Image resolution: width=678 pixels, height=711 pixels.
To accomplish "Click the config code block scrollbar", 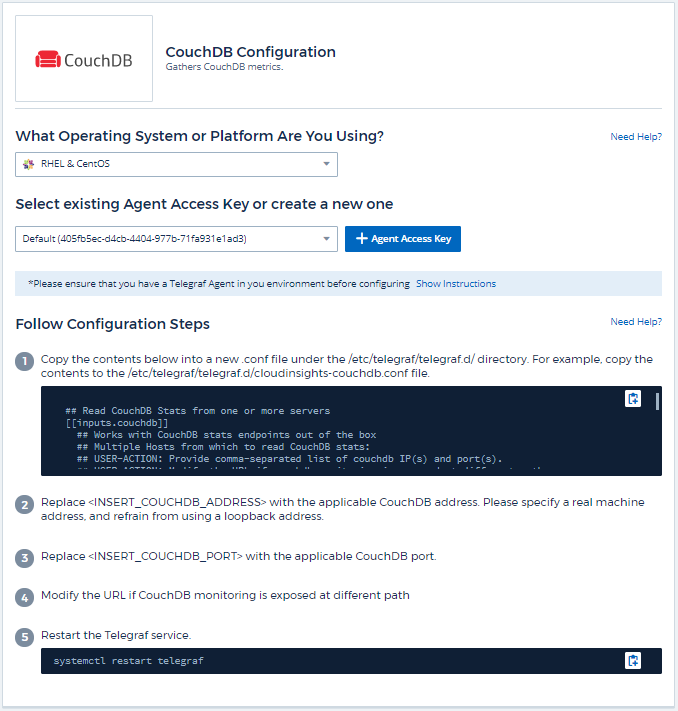I will click(x=657, y=402).
